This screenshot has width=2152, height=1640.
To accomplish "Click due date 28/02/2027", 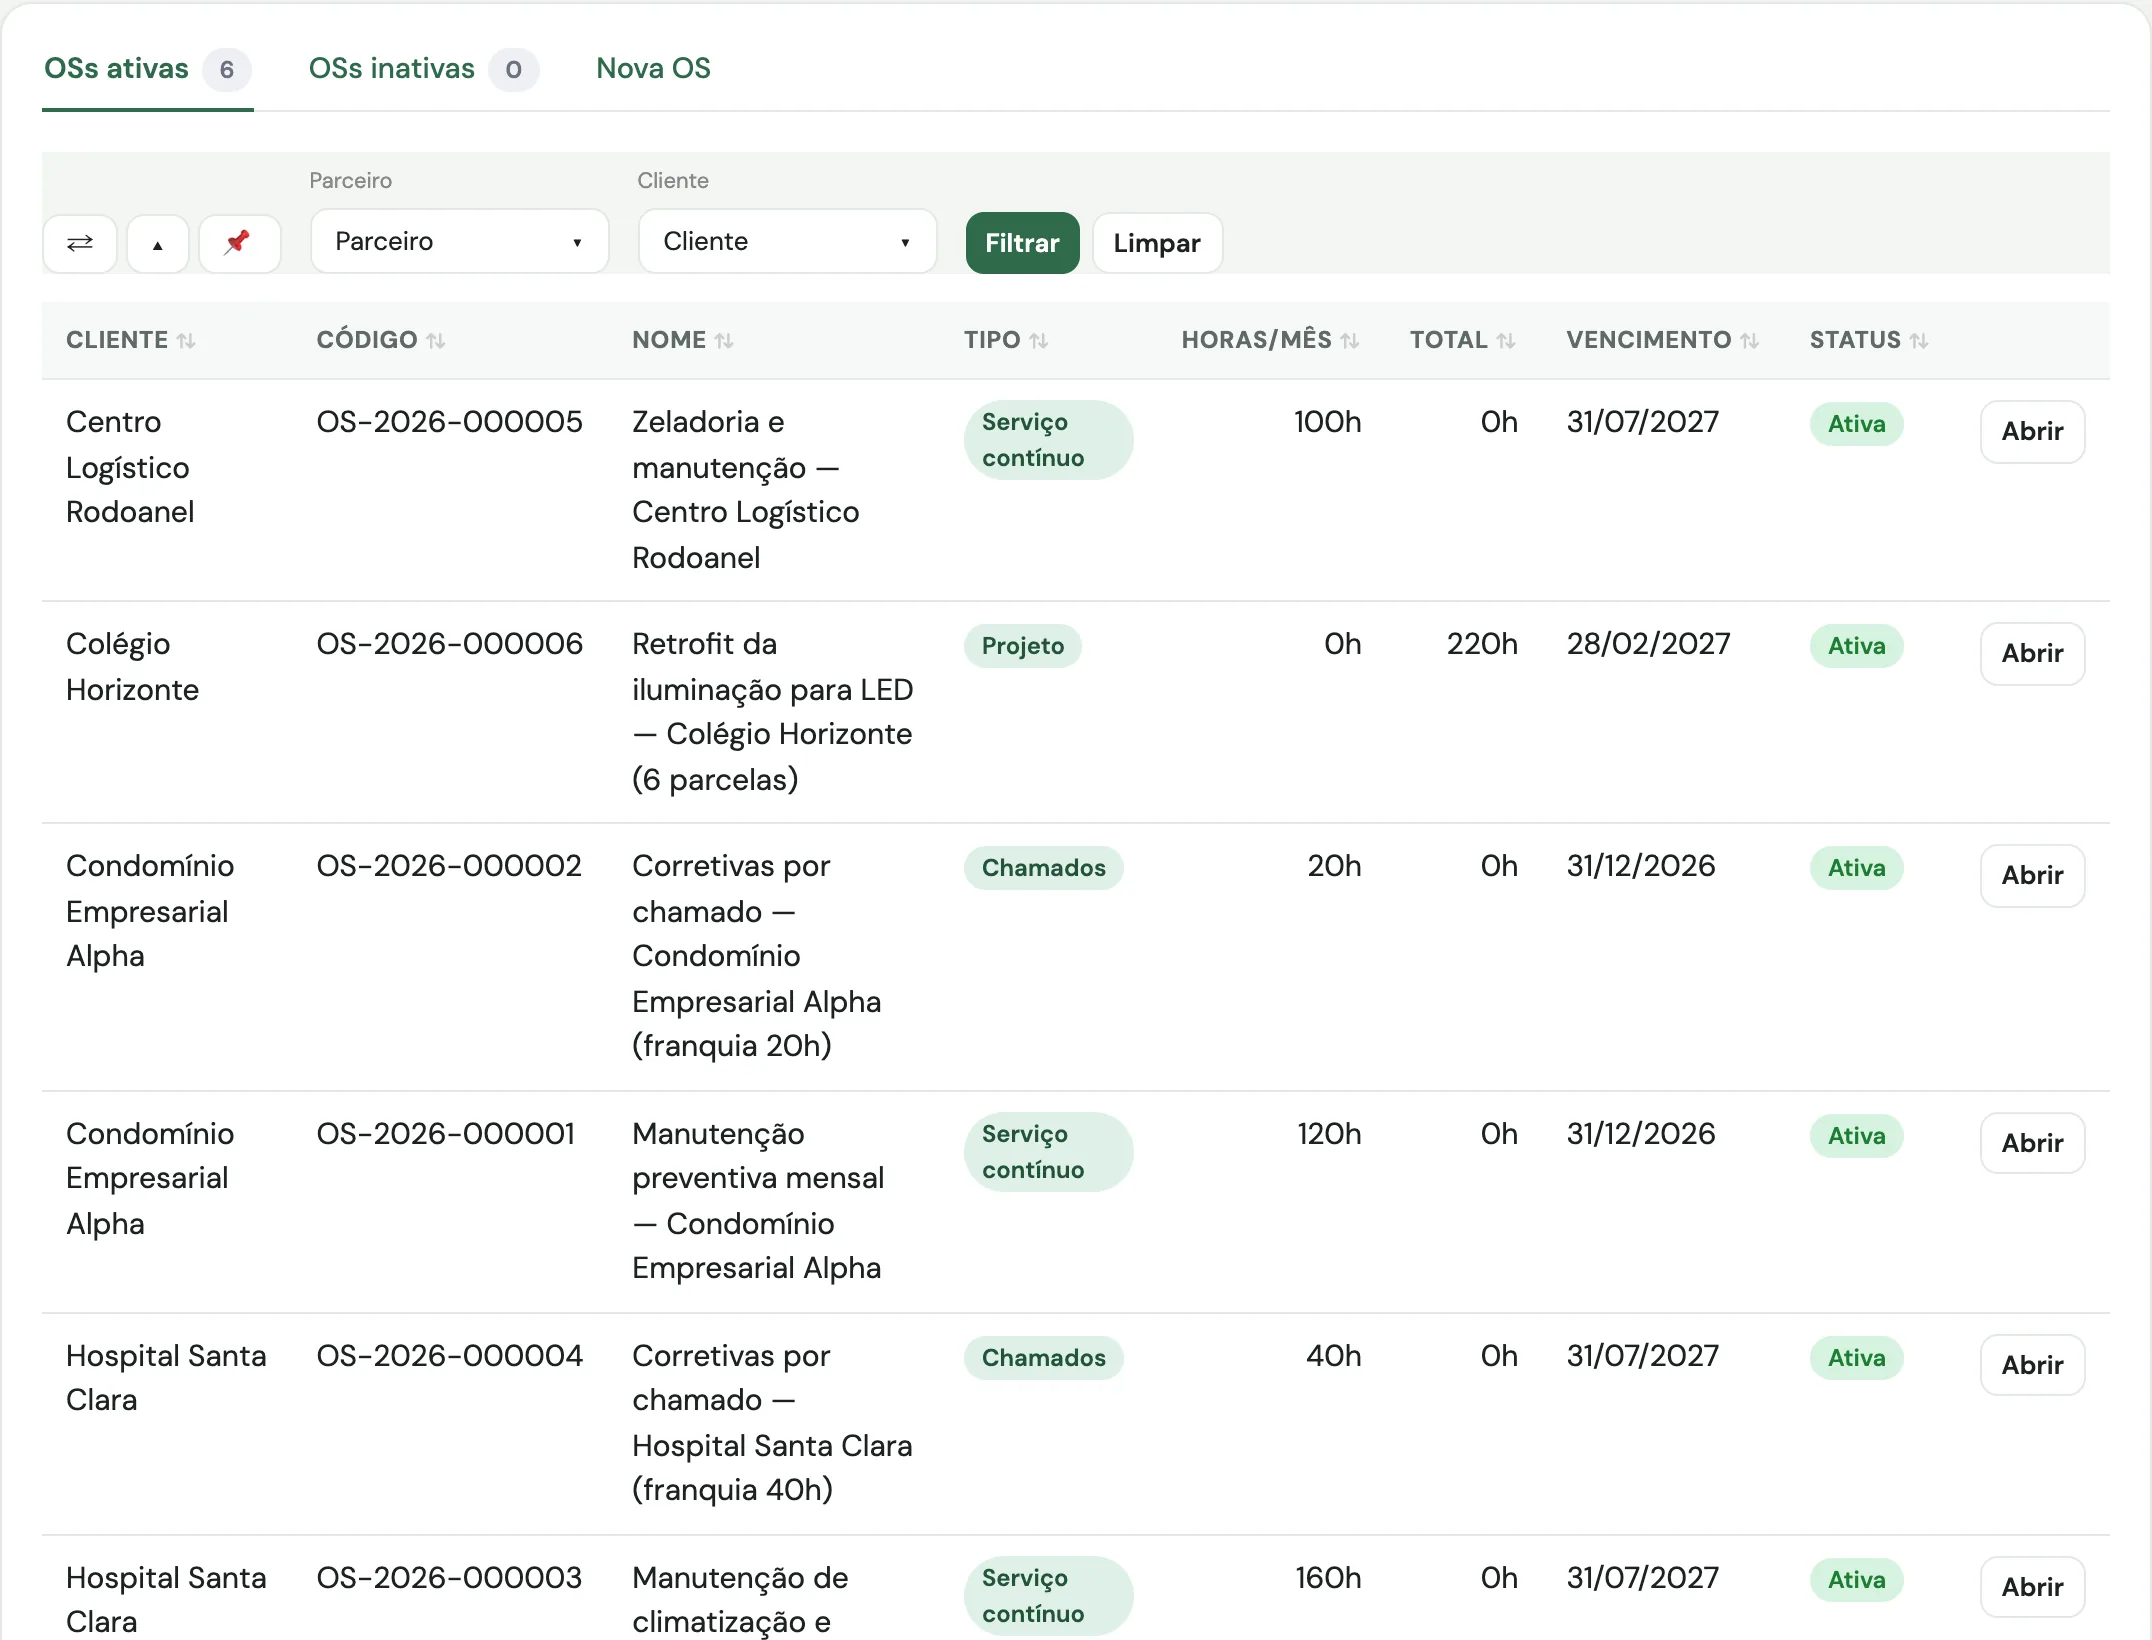I will tap(1648, 644).
